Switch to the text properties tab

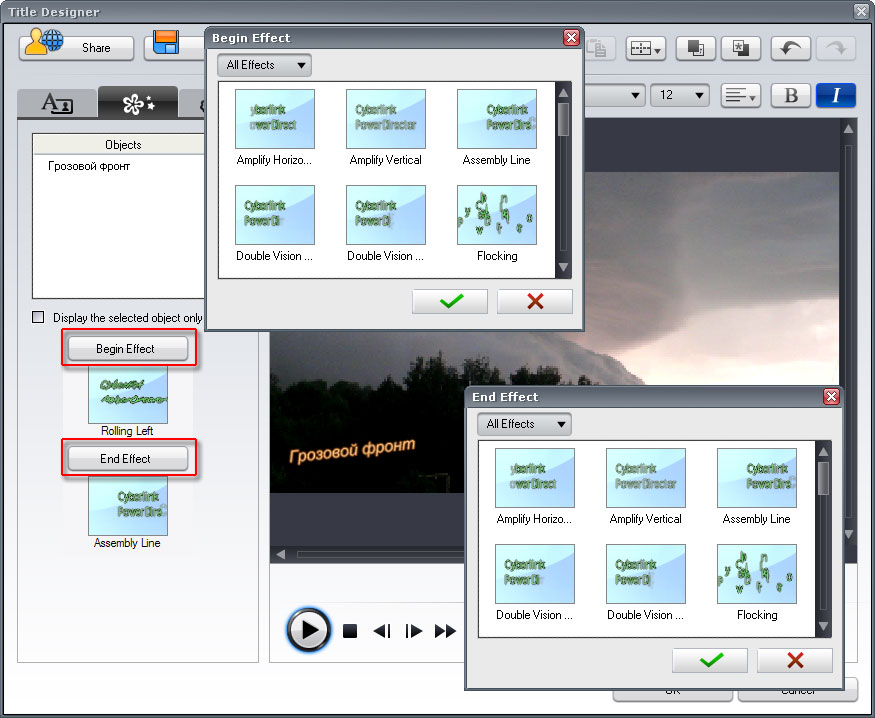57,103
